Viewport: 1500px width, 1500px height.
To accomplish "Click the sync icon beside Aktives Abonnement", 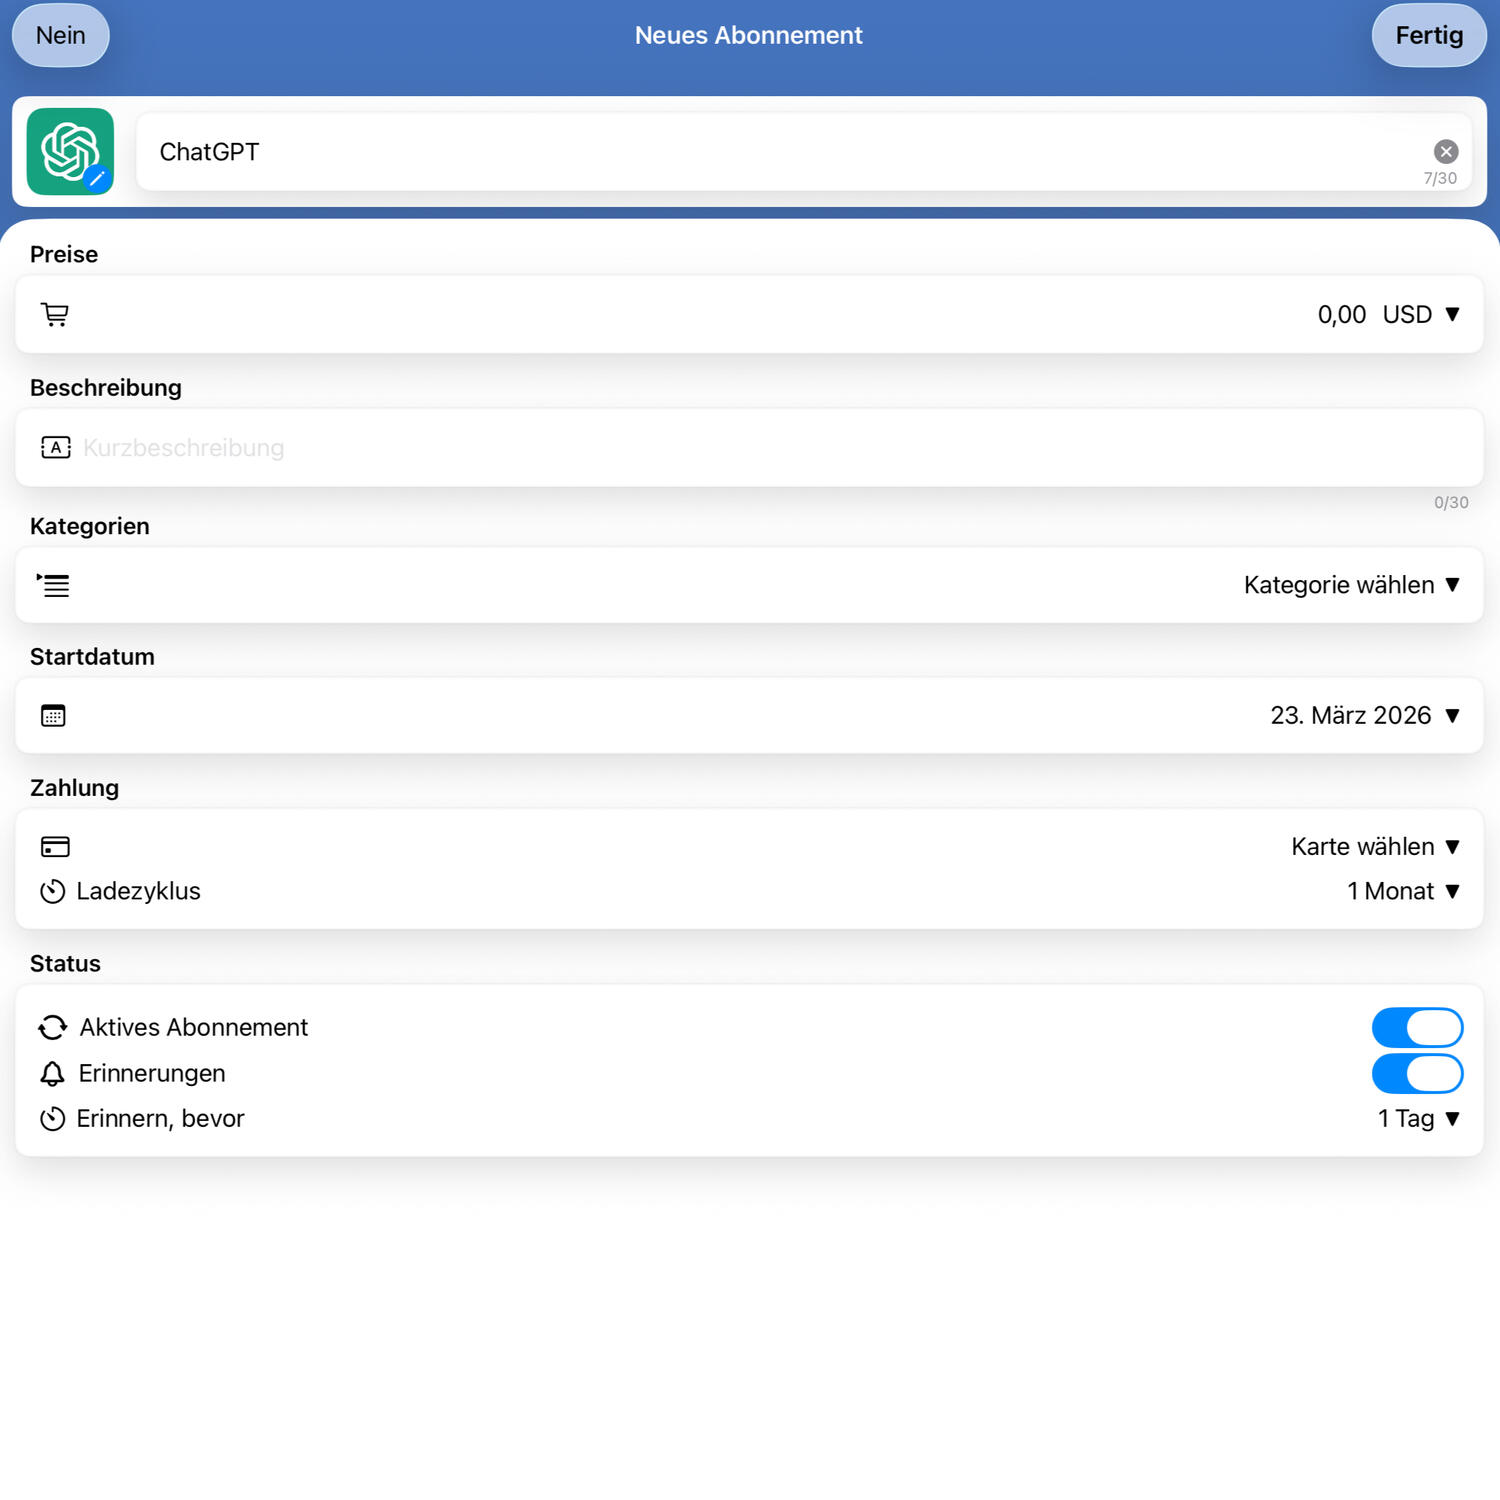I will click(53, 1028).
